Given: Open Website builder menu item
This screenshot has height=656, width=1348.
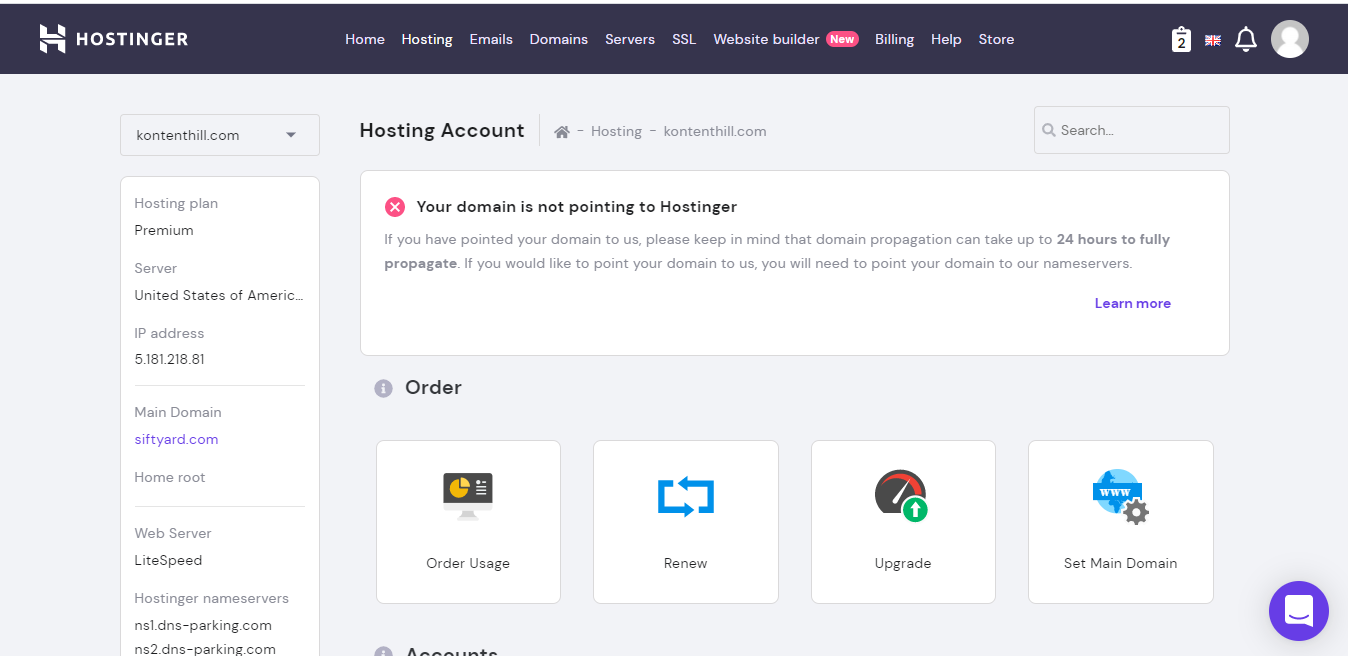Looking at the screenshot, I should (x=766, y=39).
